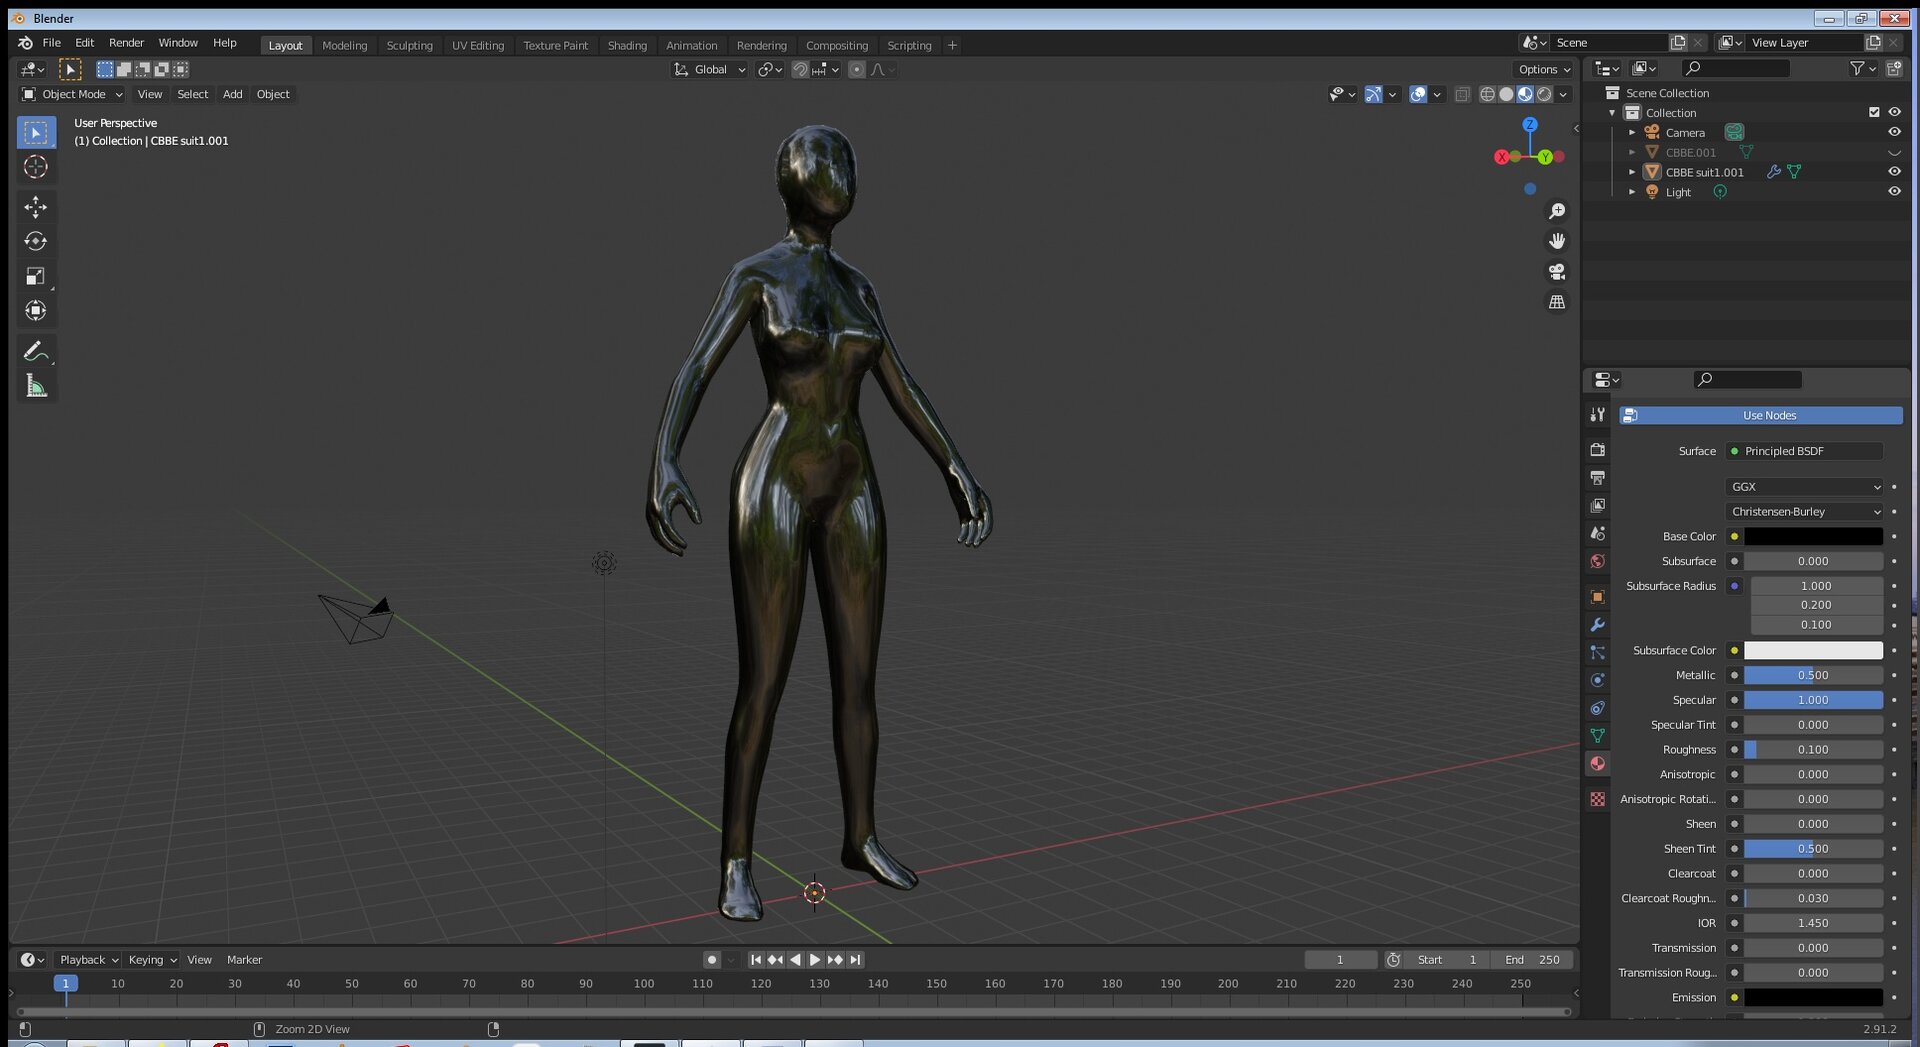
Task: Activate the Scale tool
Action: pyautogui.click(x=36, y=276)
